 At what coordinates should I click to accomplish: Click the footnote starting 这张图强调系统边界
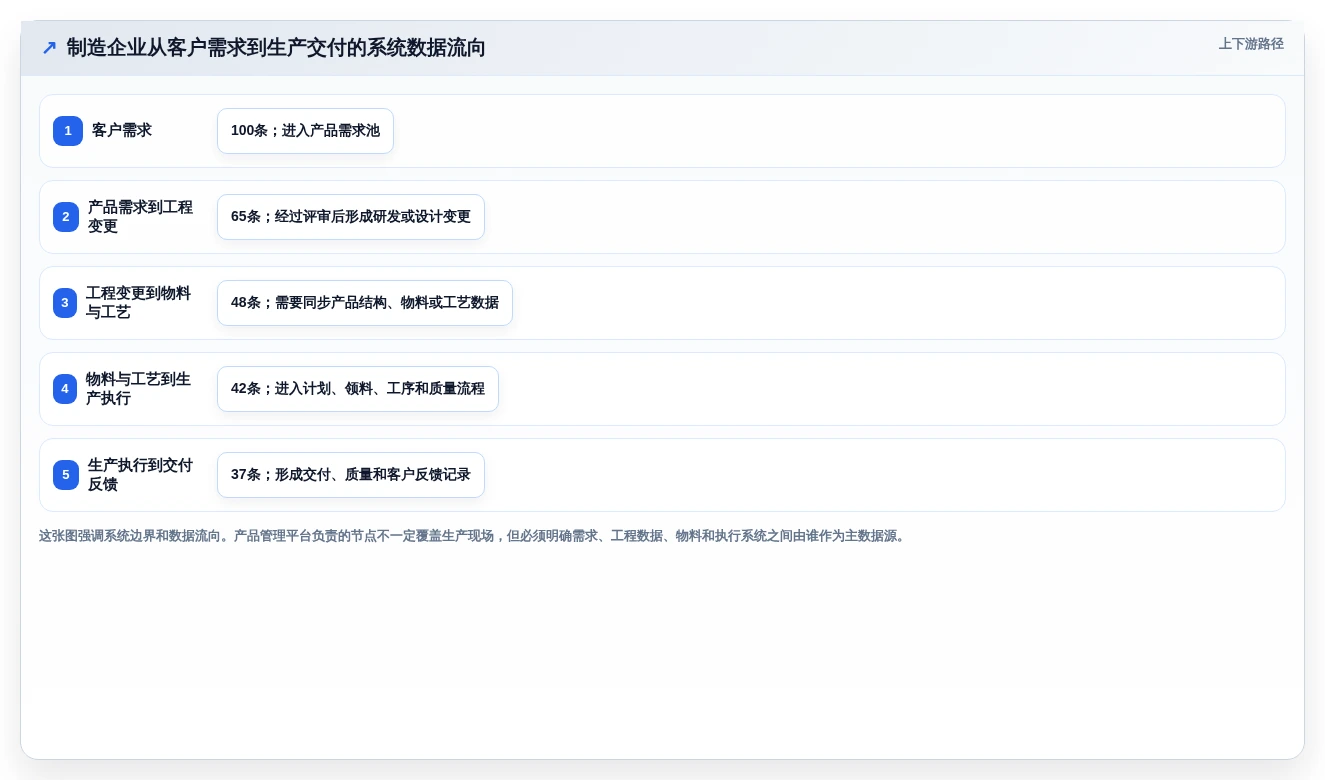pos(474,536)
